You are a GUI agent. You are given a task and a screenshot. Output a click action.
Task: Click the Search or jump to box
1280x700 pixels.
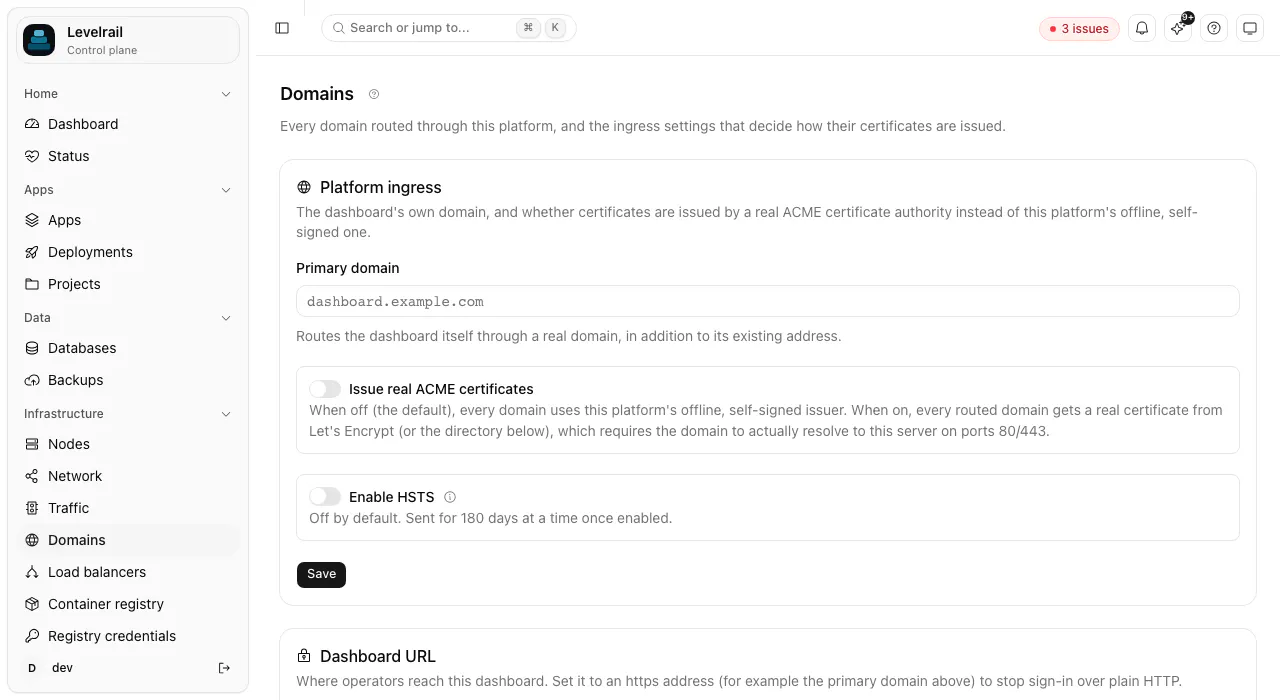(x=449, y=28)
